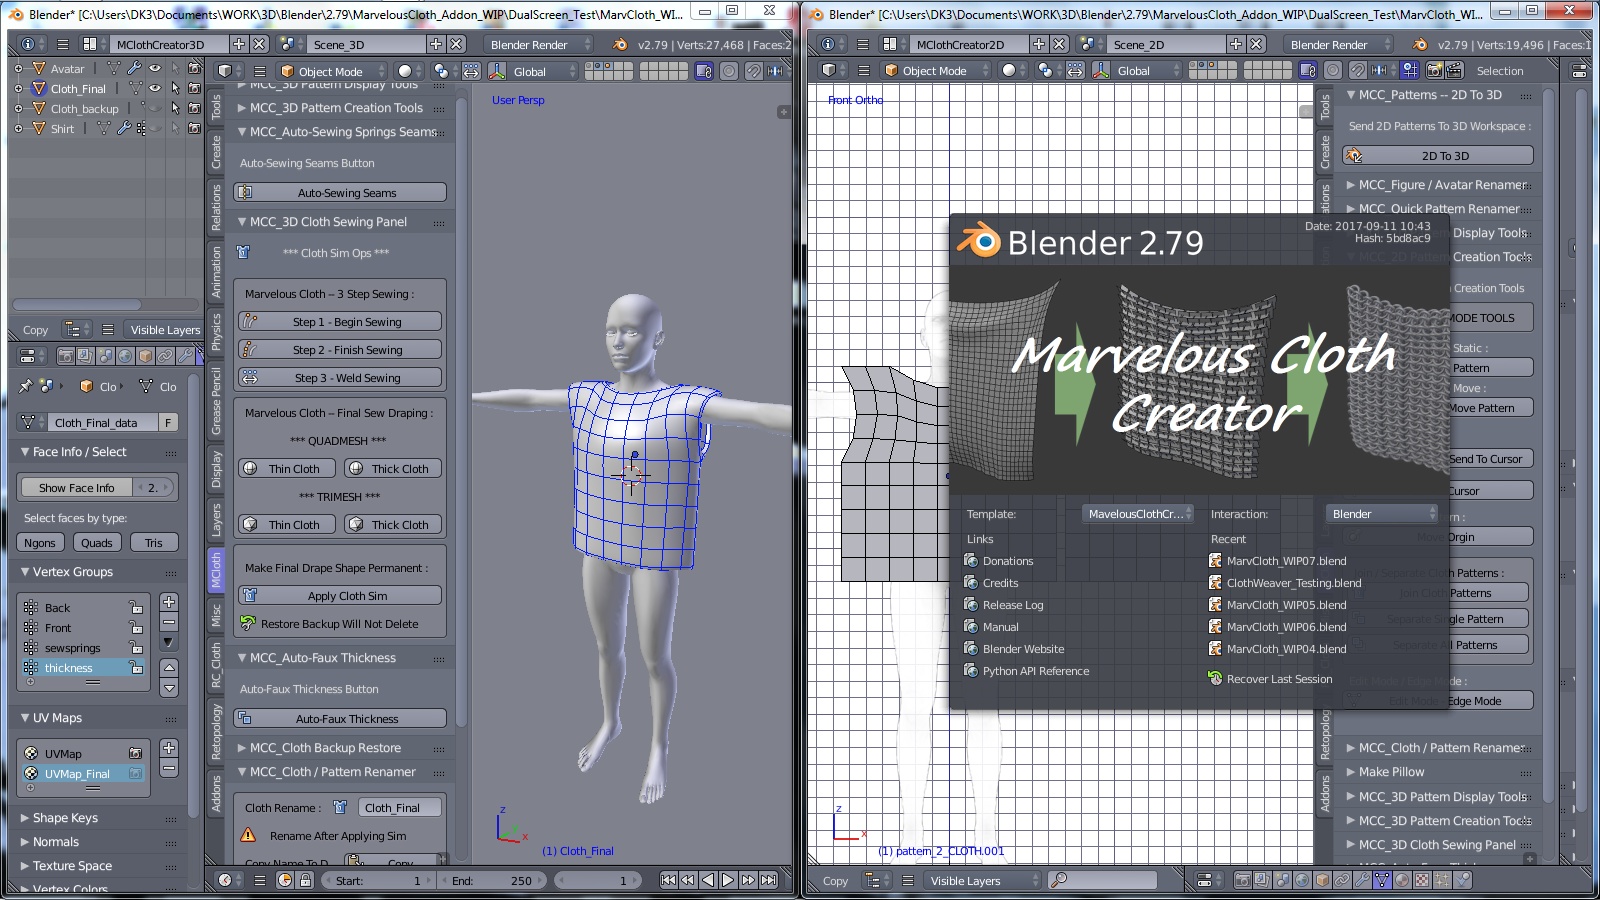
Task: Click the OpenGL render camera icon
Action: pyautogui.click(x=1434, y=71)
